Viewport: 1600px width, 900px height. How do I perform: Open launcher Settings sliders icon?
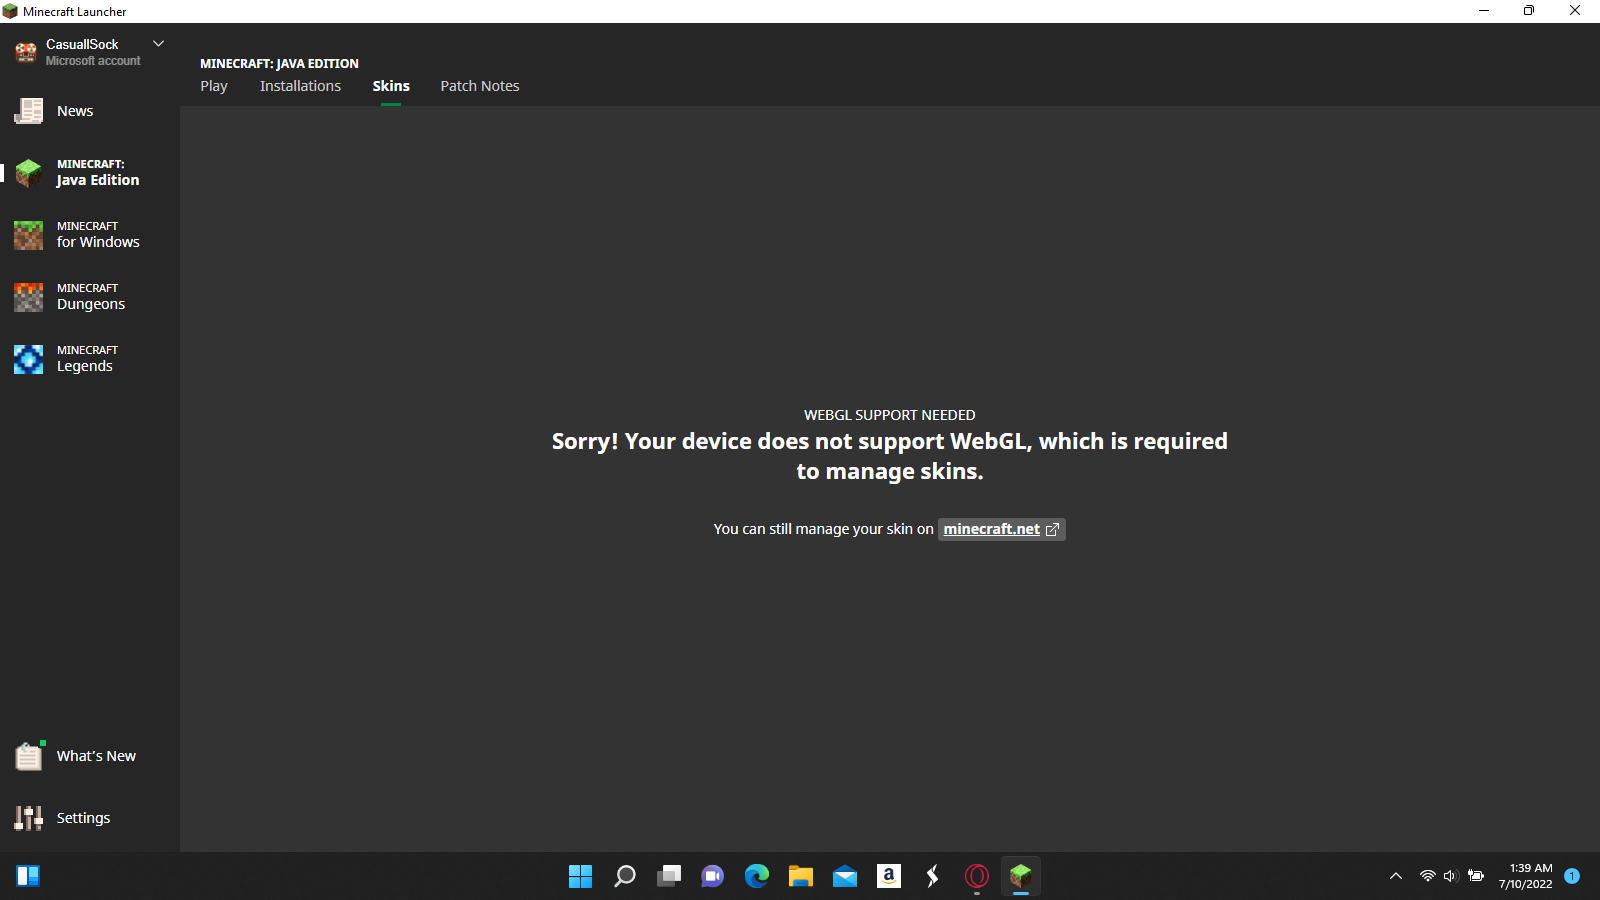pos(28,818)
